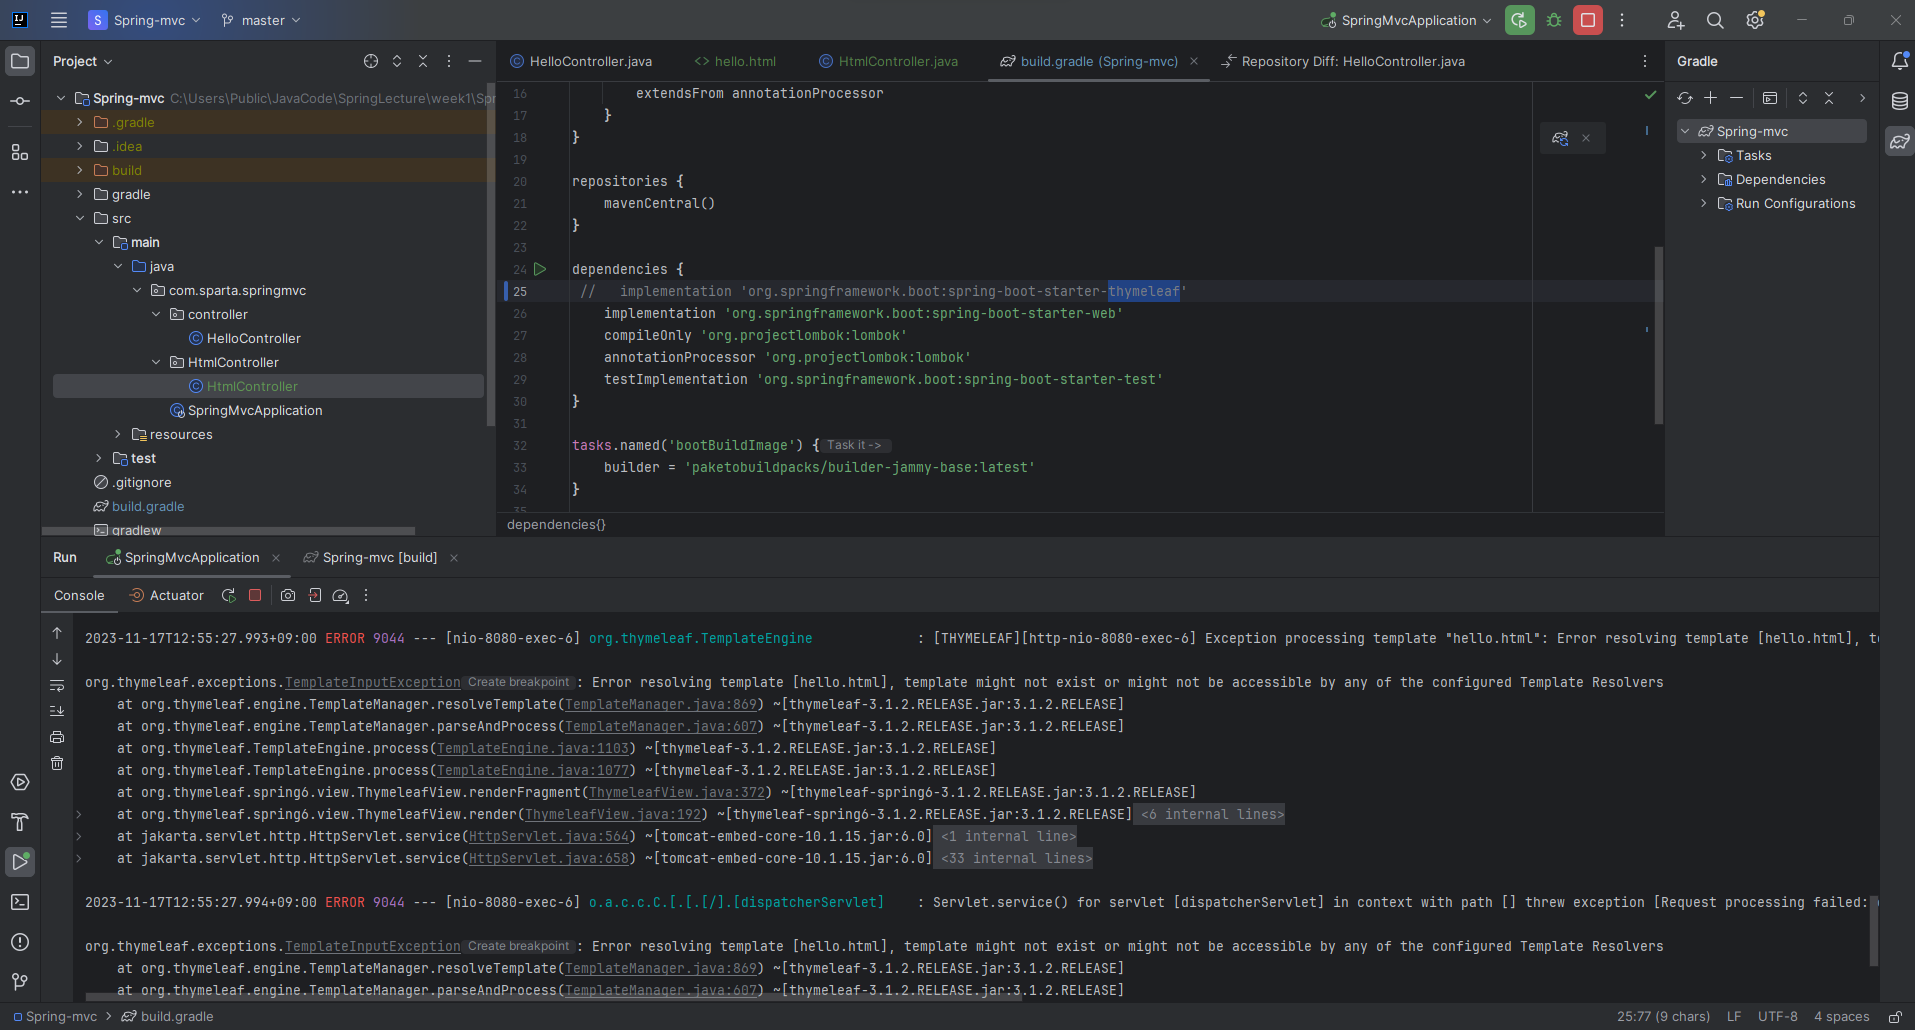
Task: Stop the process in Run console toolbar
Action: (255, 595)
